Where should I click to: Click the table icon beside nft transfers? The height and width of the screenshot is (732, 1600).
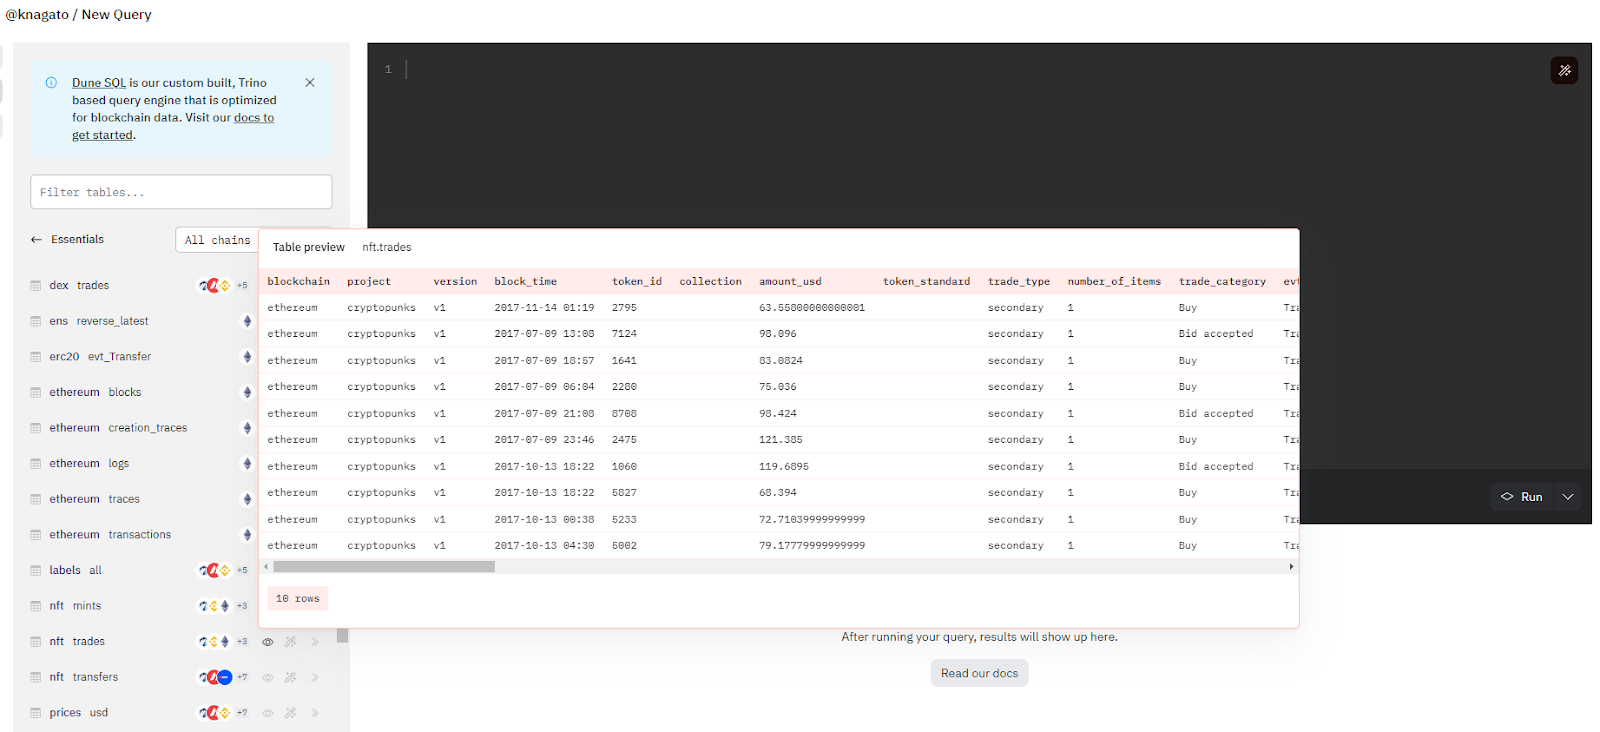pyautogui.click(x=36, y=677)
